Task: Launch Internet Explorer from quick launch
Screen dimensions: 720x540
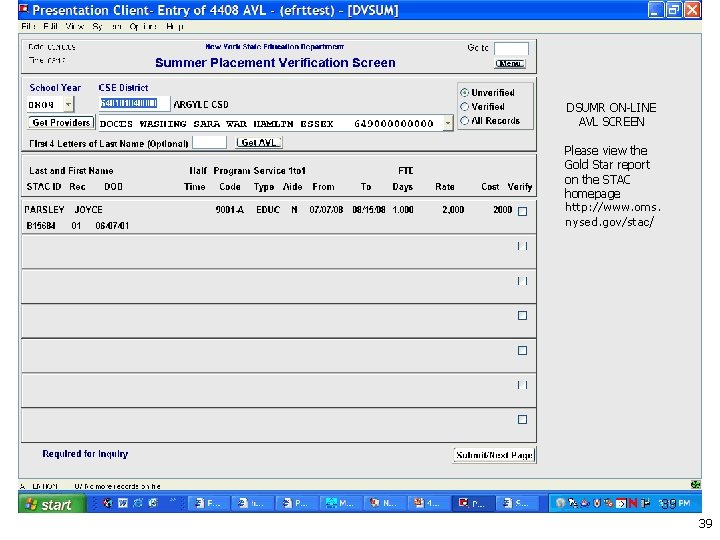Action: point(138,503)
